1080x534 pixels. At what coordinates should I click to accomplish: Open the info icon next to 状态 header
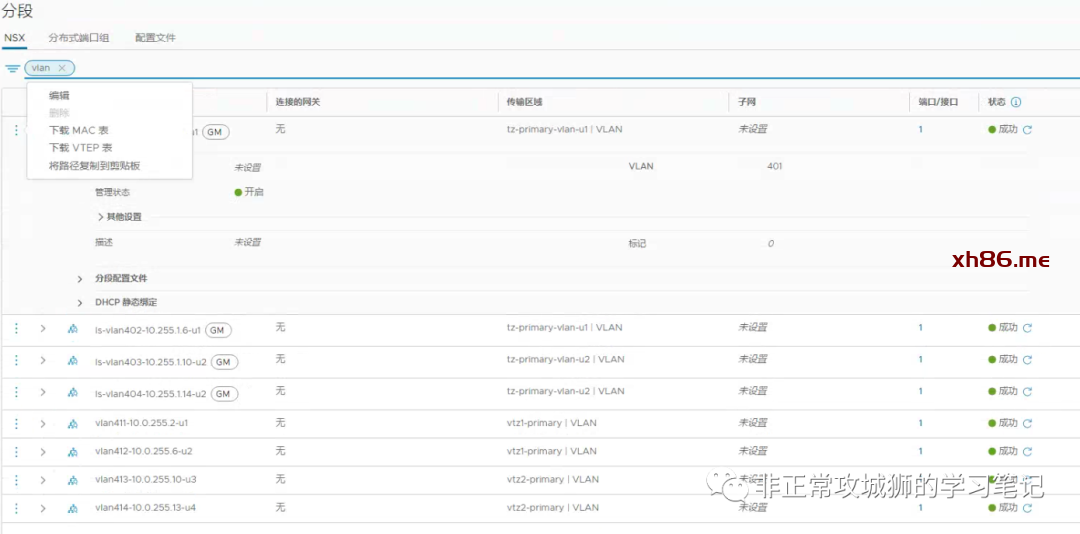[1016, 102]
